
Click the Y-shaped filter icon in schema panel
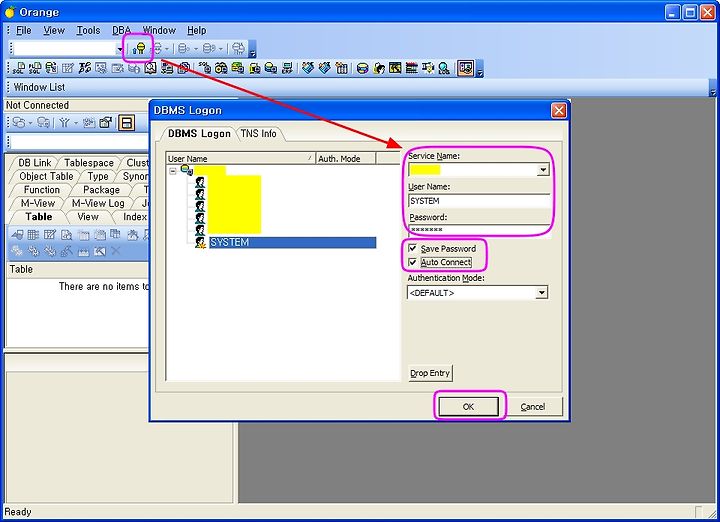point(64,123)
